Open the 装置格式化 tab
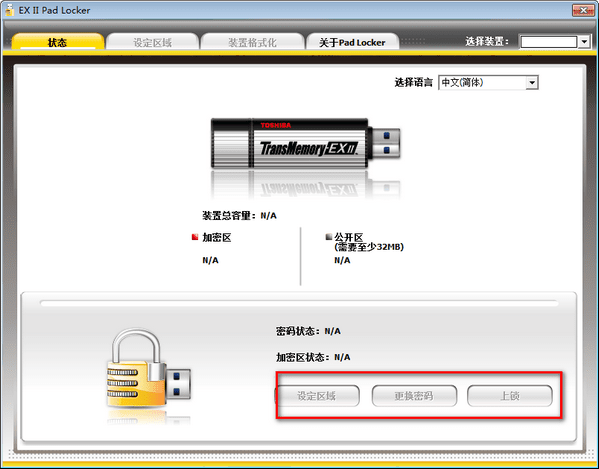 pos(252,42)
